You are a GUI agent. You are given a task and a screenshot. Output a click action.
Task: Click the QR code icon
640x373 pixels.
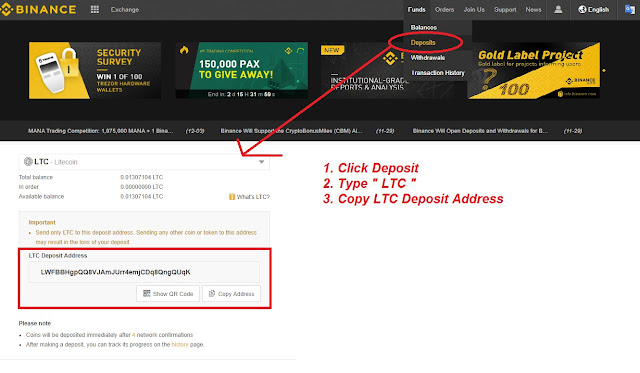147,293
